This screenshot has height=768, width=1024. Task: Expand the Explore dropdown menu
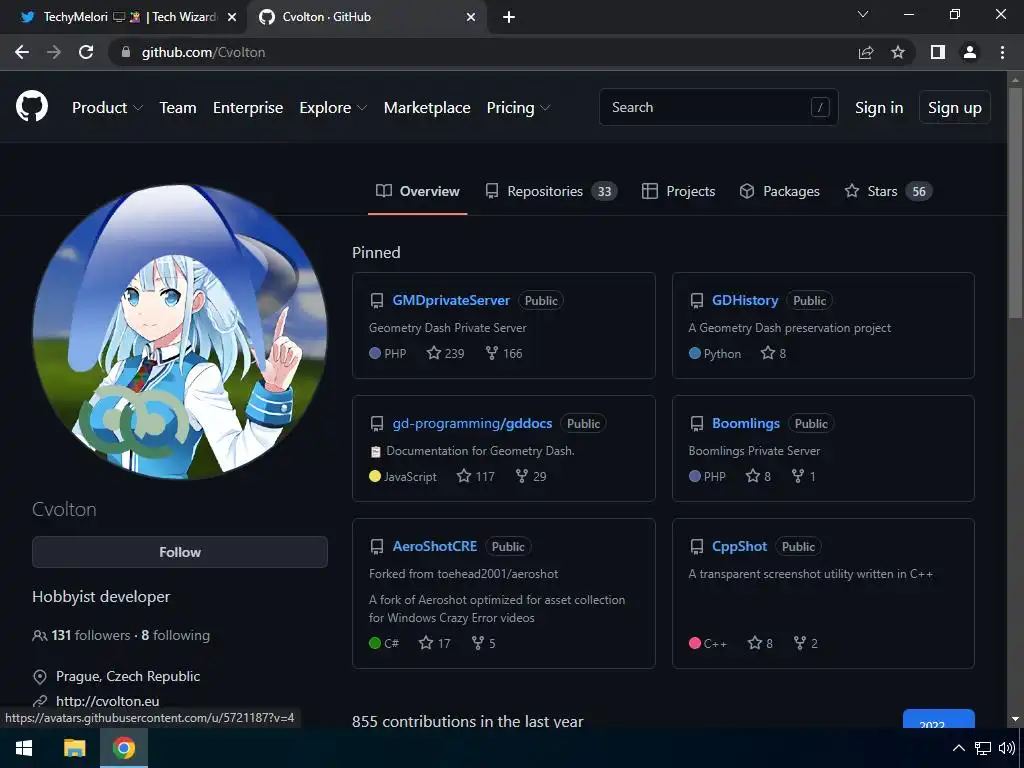(333, 108)
